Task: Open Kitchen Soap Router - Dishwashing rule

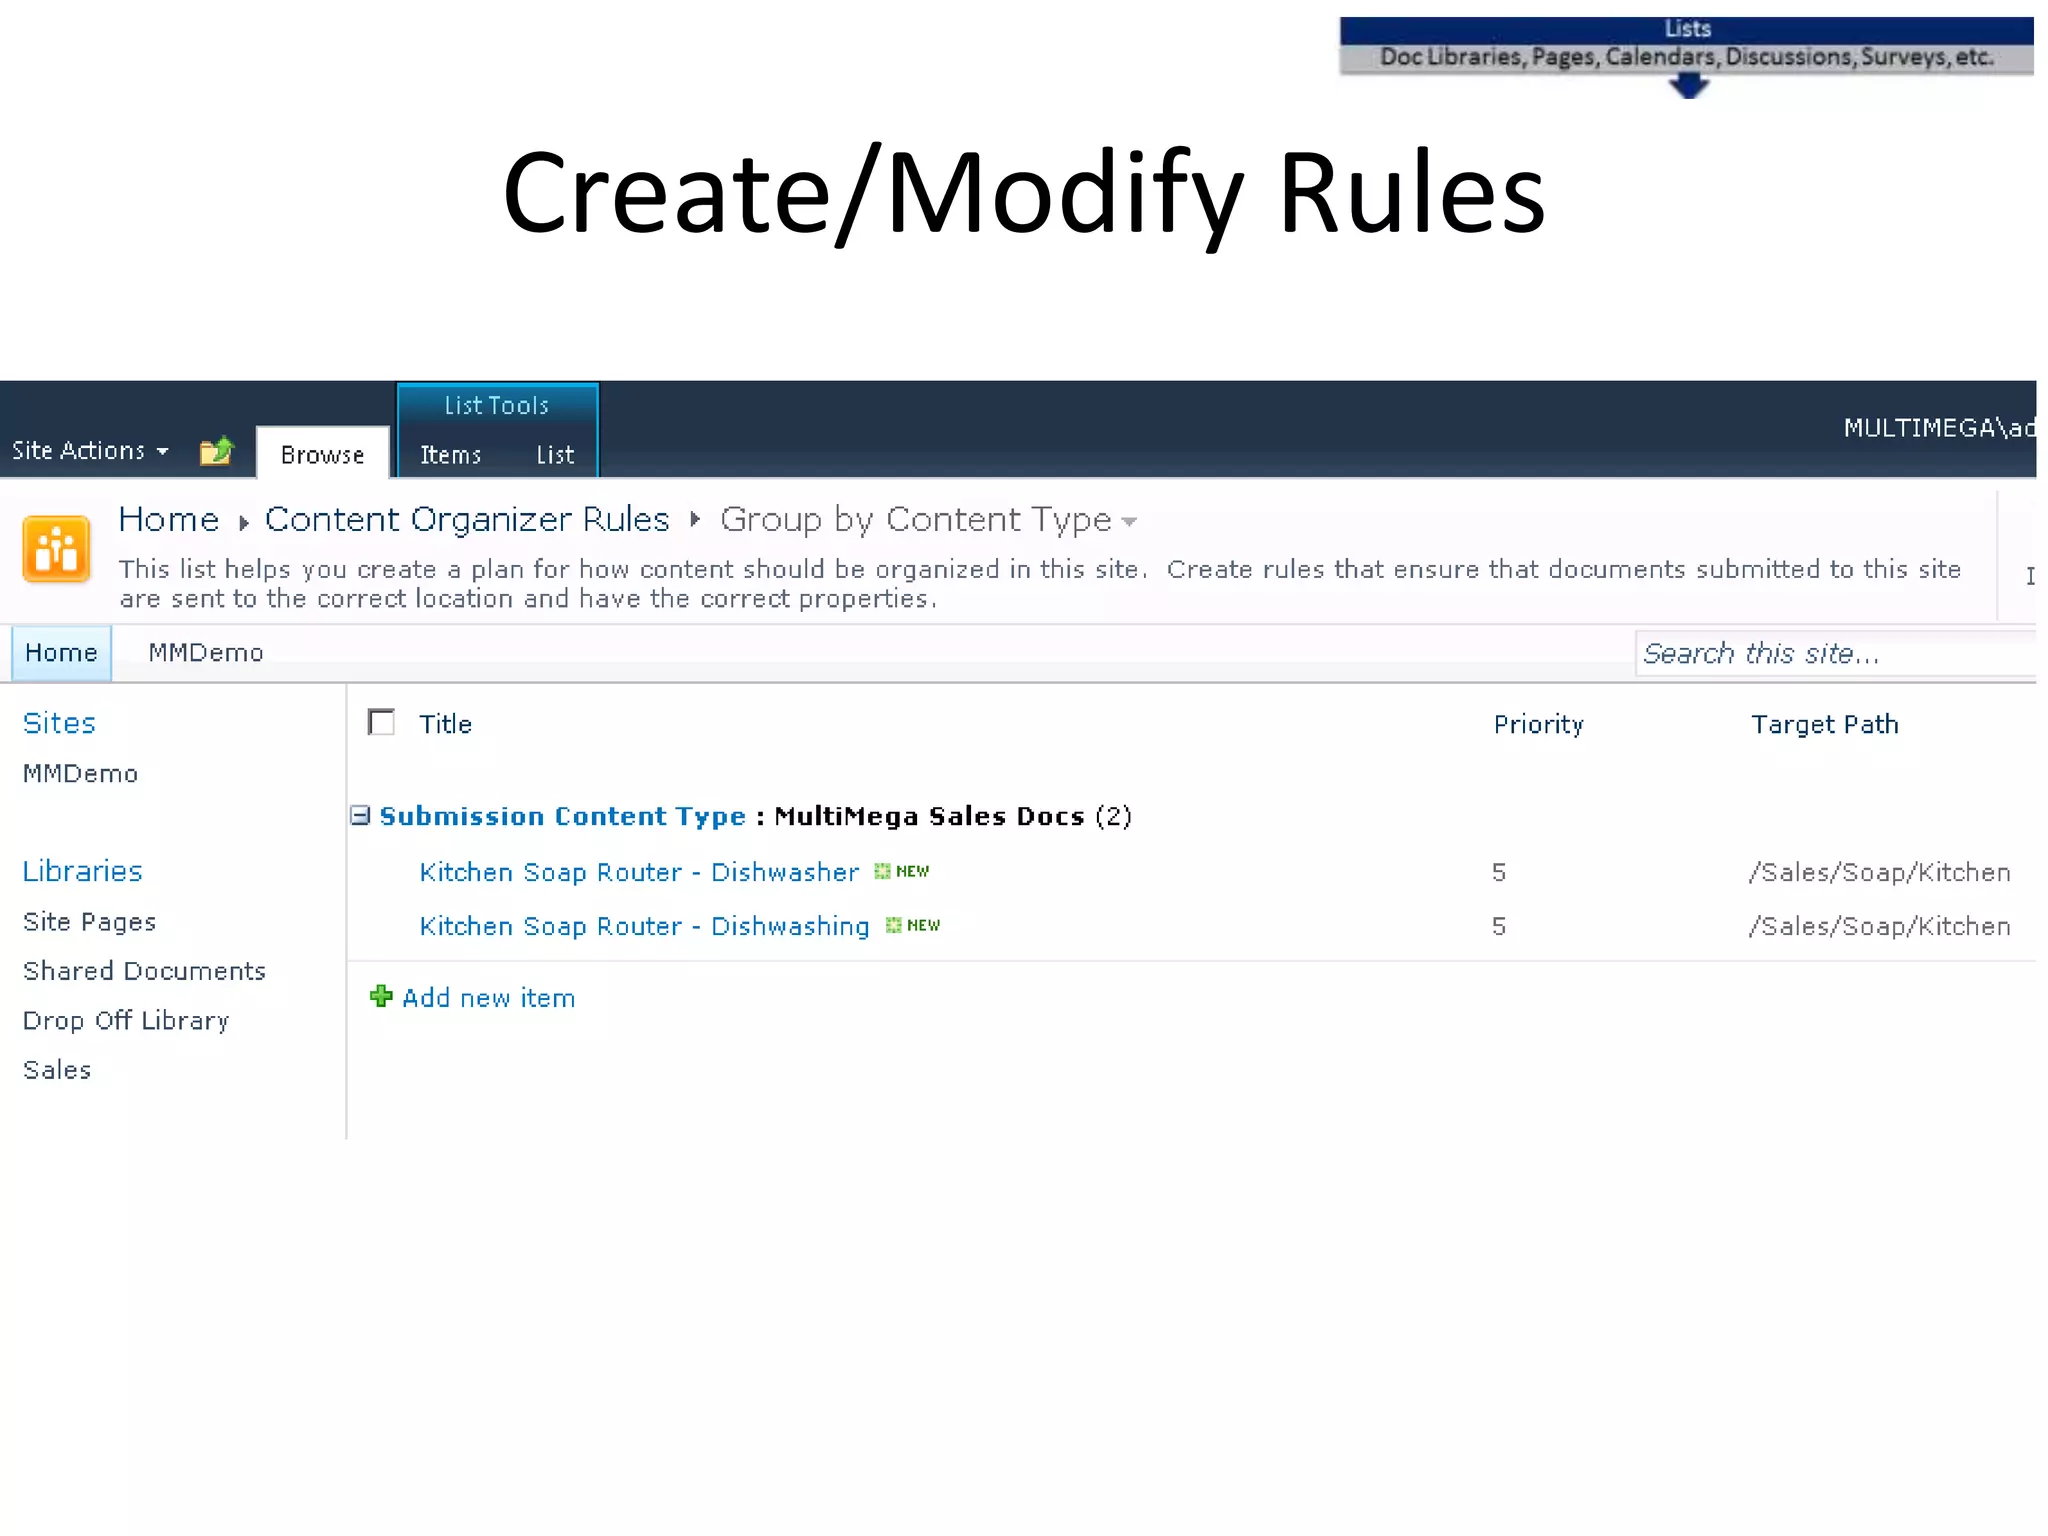Action: [x=645, y=926]
